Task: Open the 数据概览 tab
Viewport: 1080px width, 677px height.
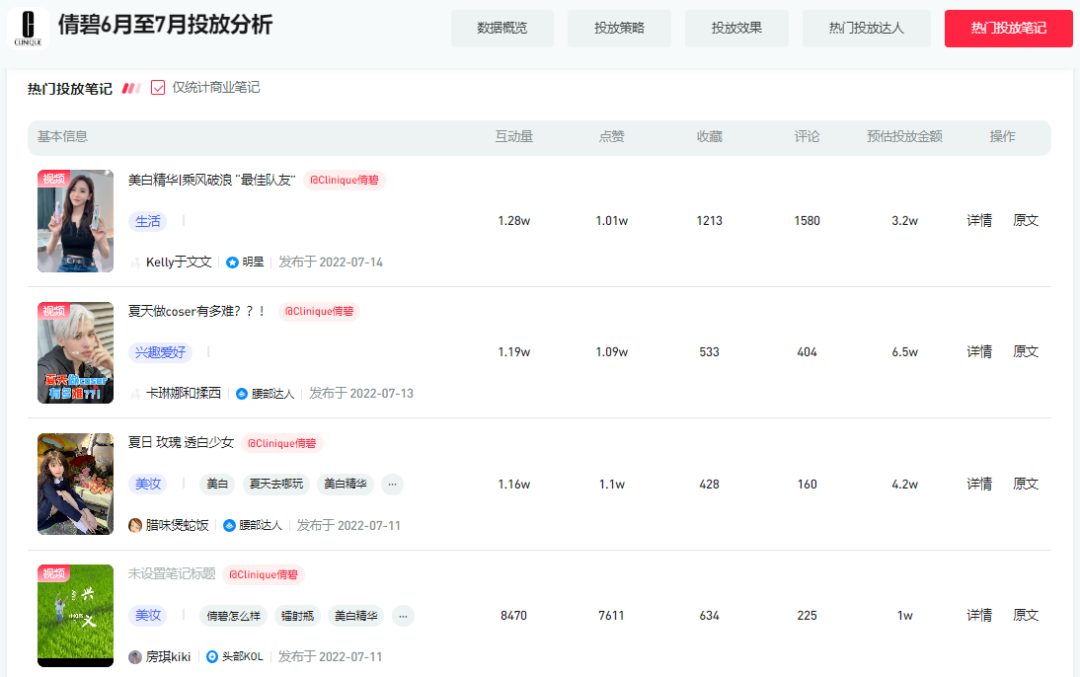Action: (502, 28)
